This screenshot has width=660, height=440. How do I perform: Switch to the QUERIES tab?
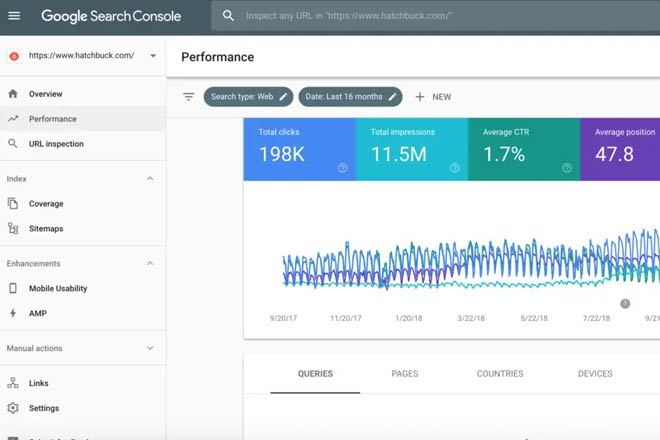pos(315,373)
